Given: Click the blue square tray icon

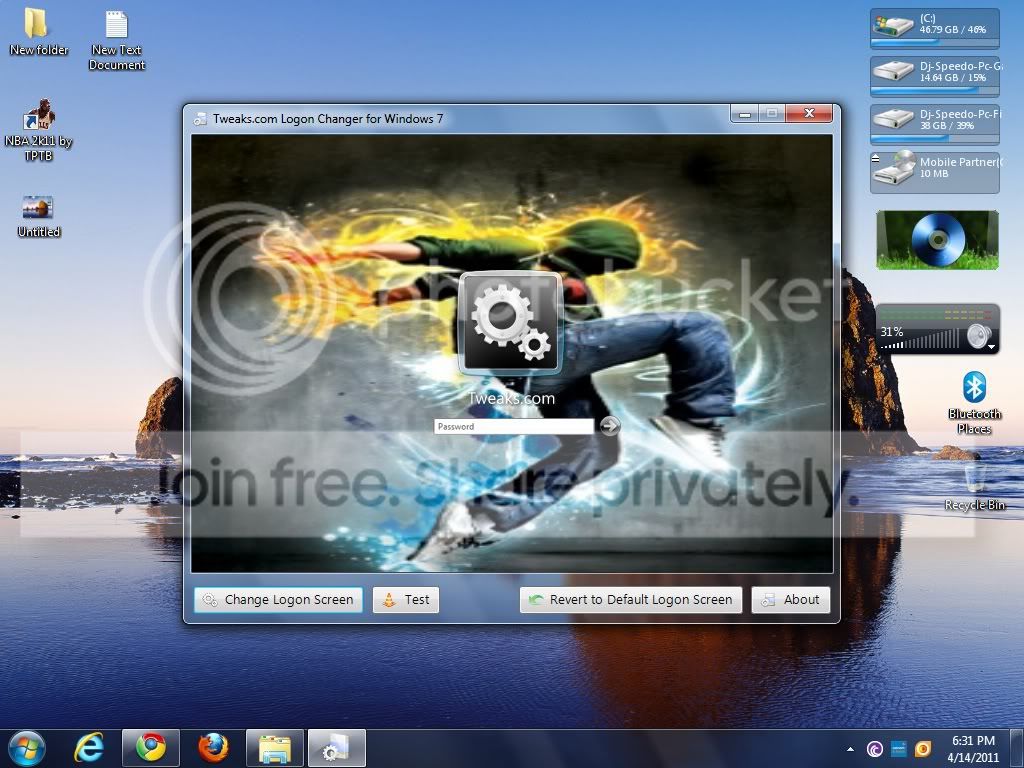Looking at the screenshot, I should (x=899, y=749).
